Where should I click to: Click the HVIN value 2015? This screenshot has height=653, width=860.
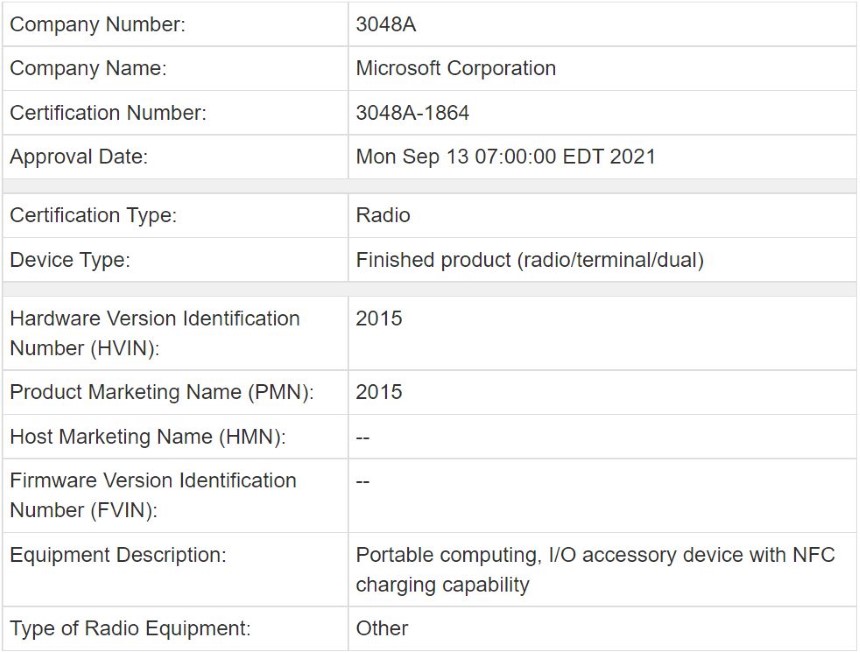tap(379, 319)
